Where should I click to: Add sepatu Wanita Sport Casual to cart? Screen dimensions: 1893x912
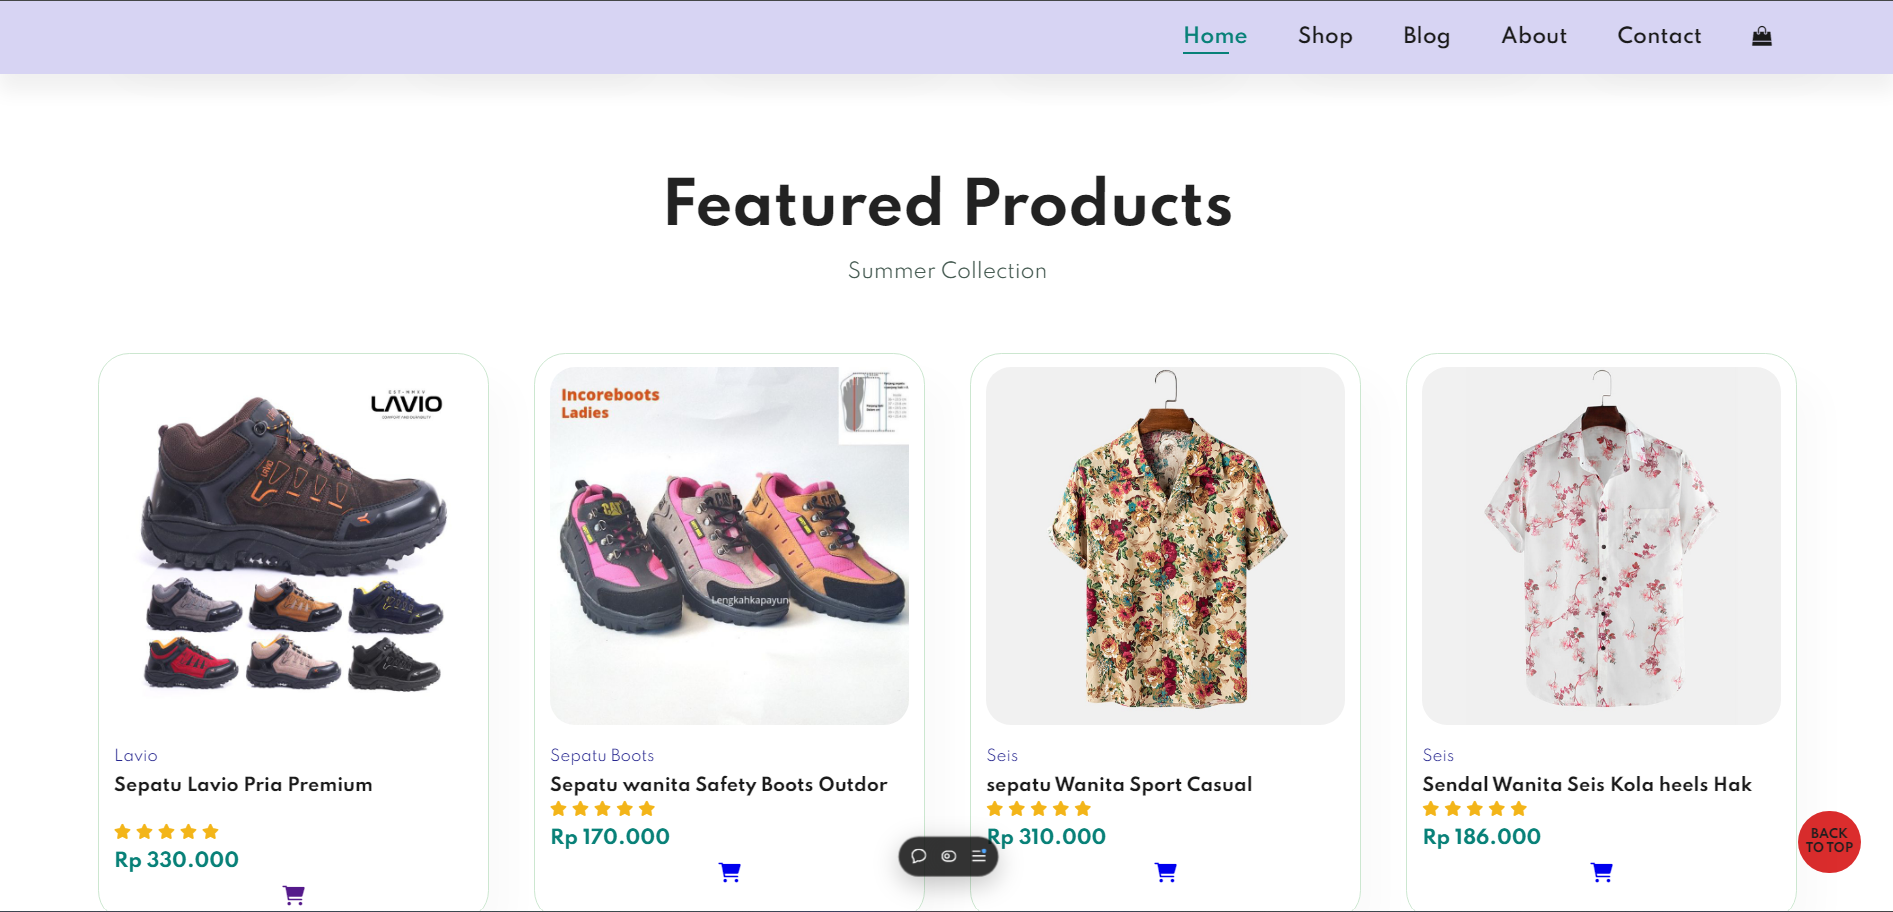(1166, 872)
